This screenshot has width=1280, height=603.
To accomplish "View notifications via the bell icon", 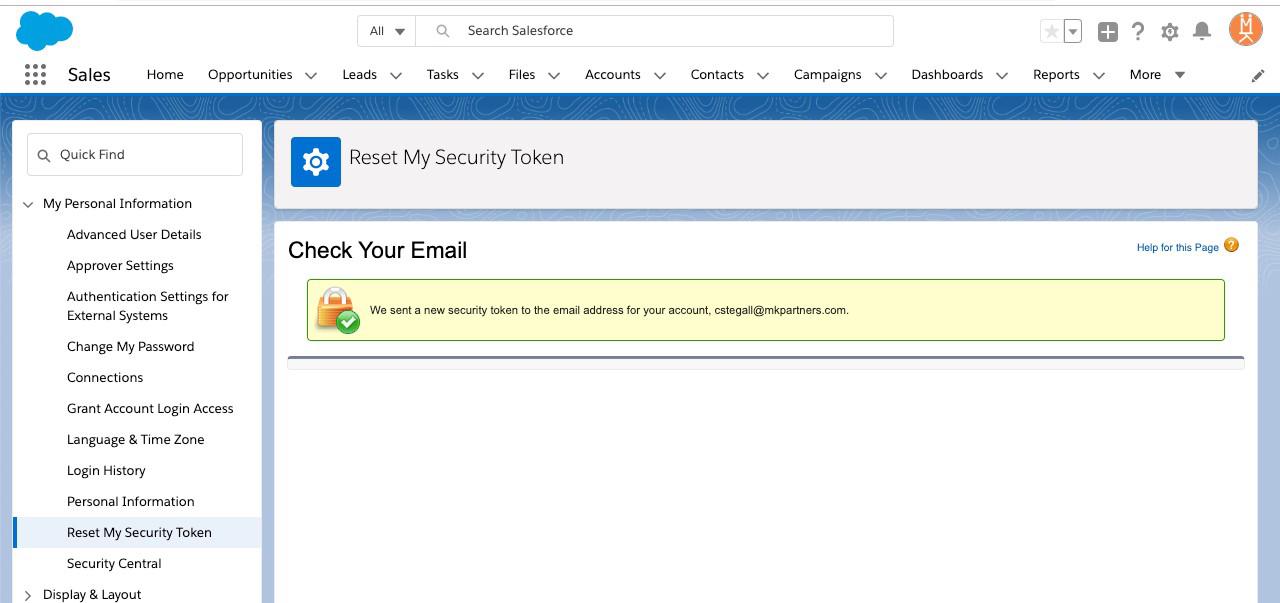I will coord(1202,31).
